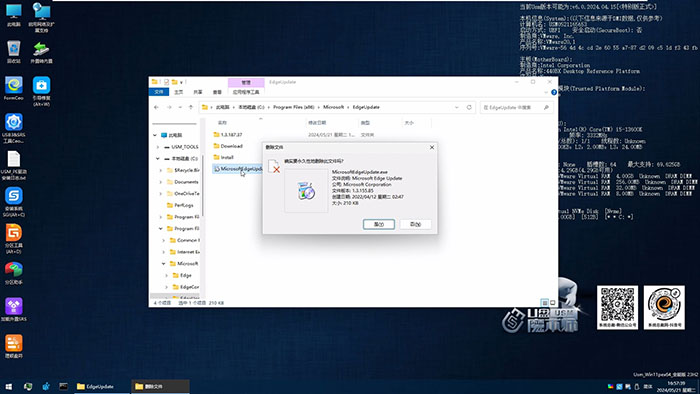Select the Install folder
This screenshot has width=700, height=394.
(x=224, y=157)
